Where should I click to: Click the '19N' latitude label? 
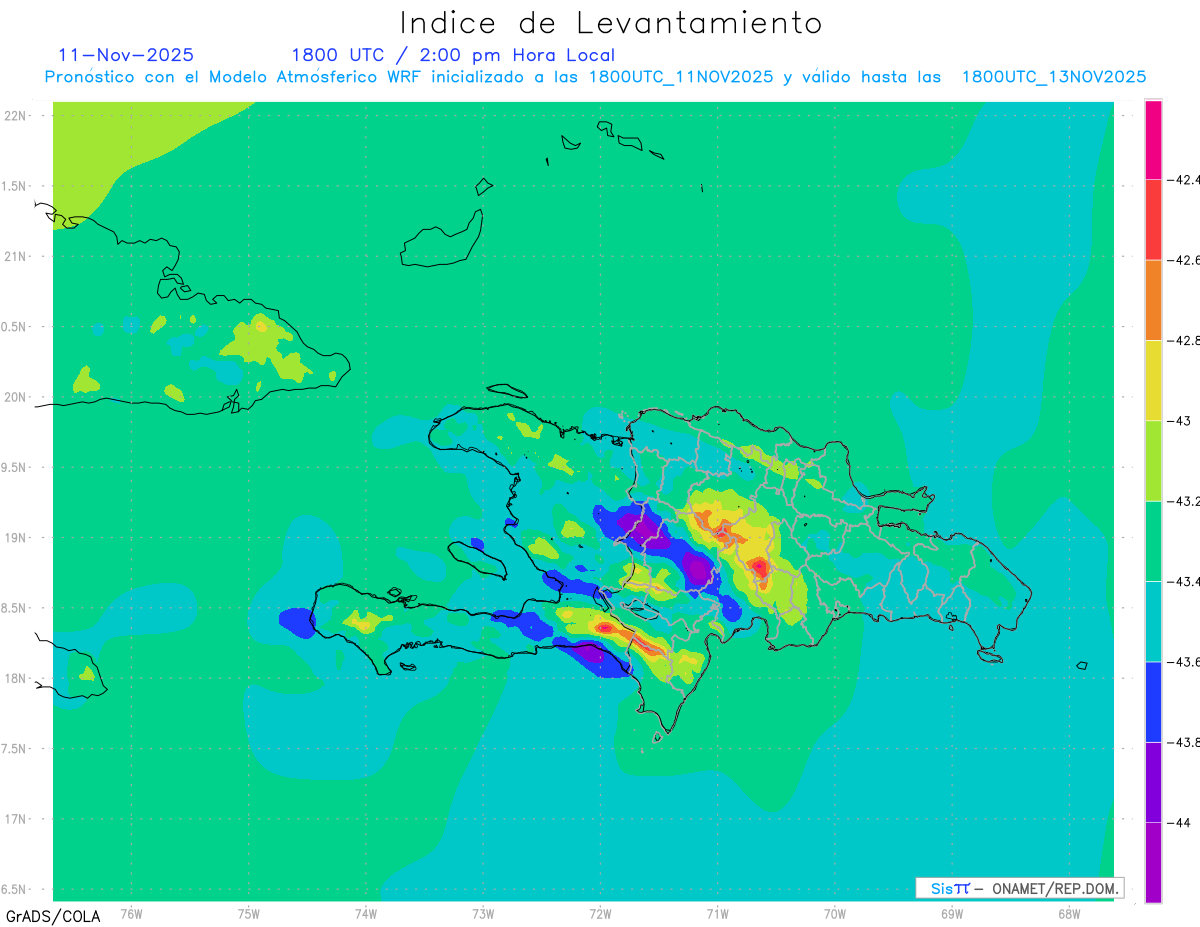click(16, 538)
